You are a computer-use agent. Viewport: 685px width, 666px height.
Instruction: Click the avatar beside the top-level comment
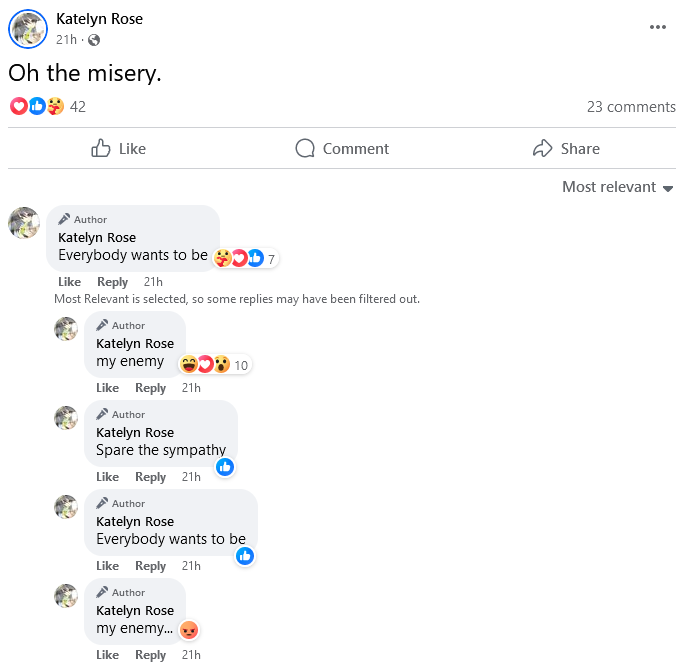pos(24,223)
